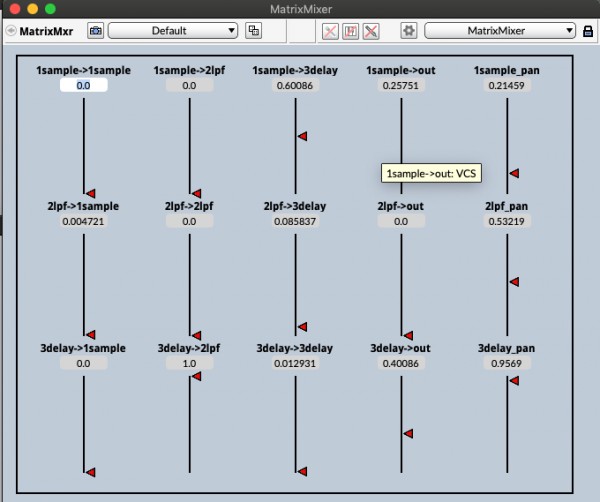Click the "1sample_pan" label
The image size is (600, 502).
(x=507, y=70)
